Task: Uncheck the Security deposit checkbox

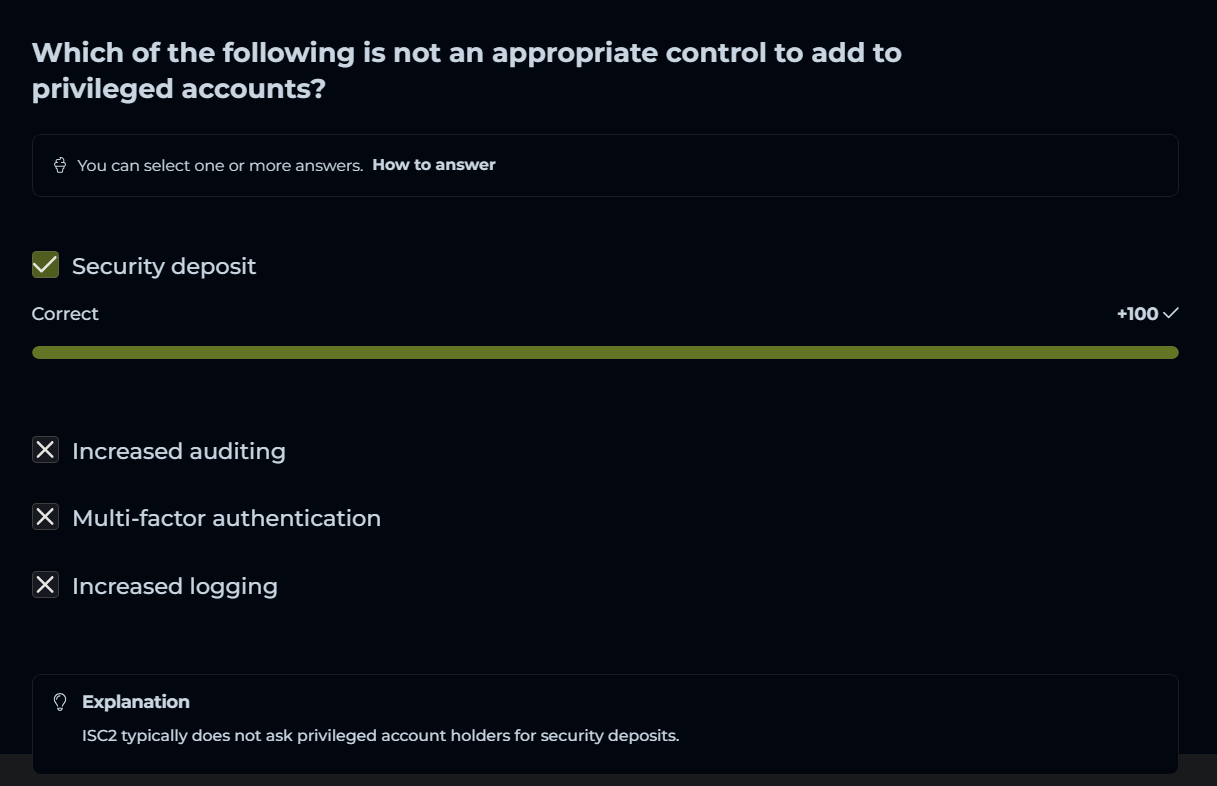Action: [46, 265]
